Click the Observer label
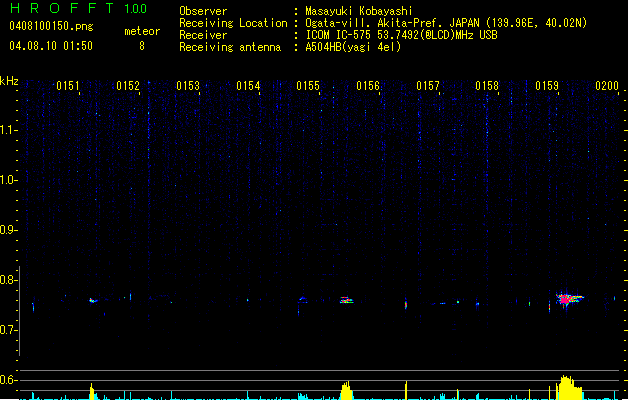This screenshot has width=629, height=400. pyautogui.click(x=203, y=11)
